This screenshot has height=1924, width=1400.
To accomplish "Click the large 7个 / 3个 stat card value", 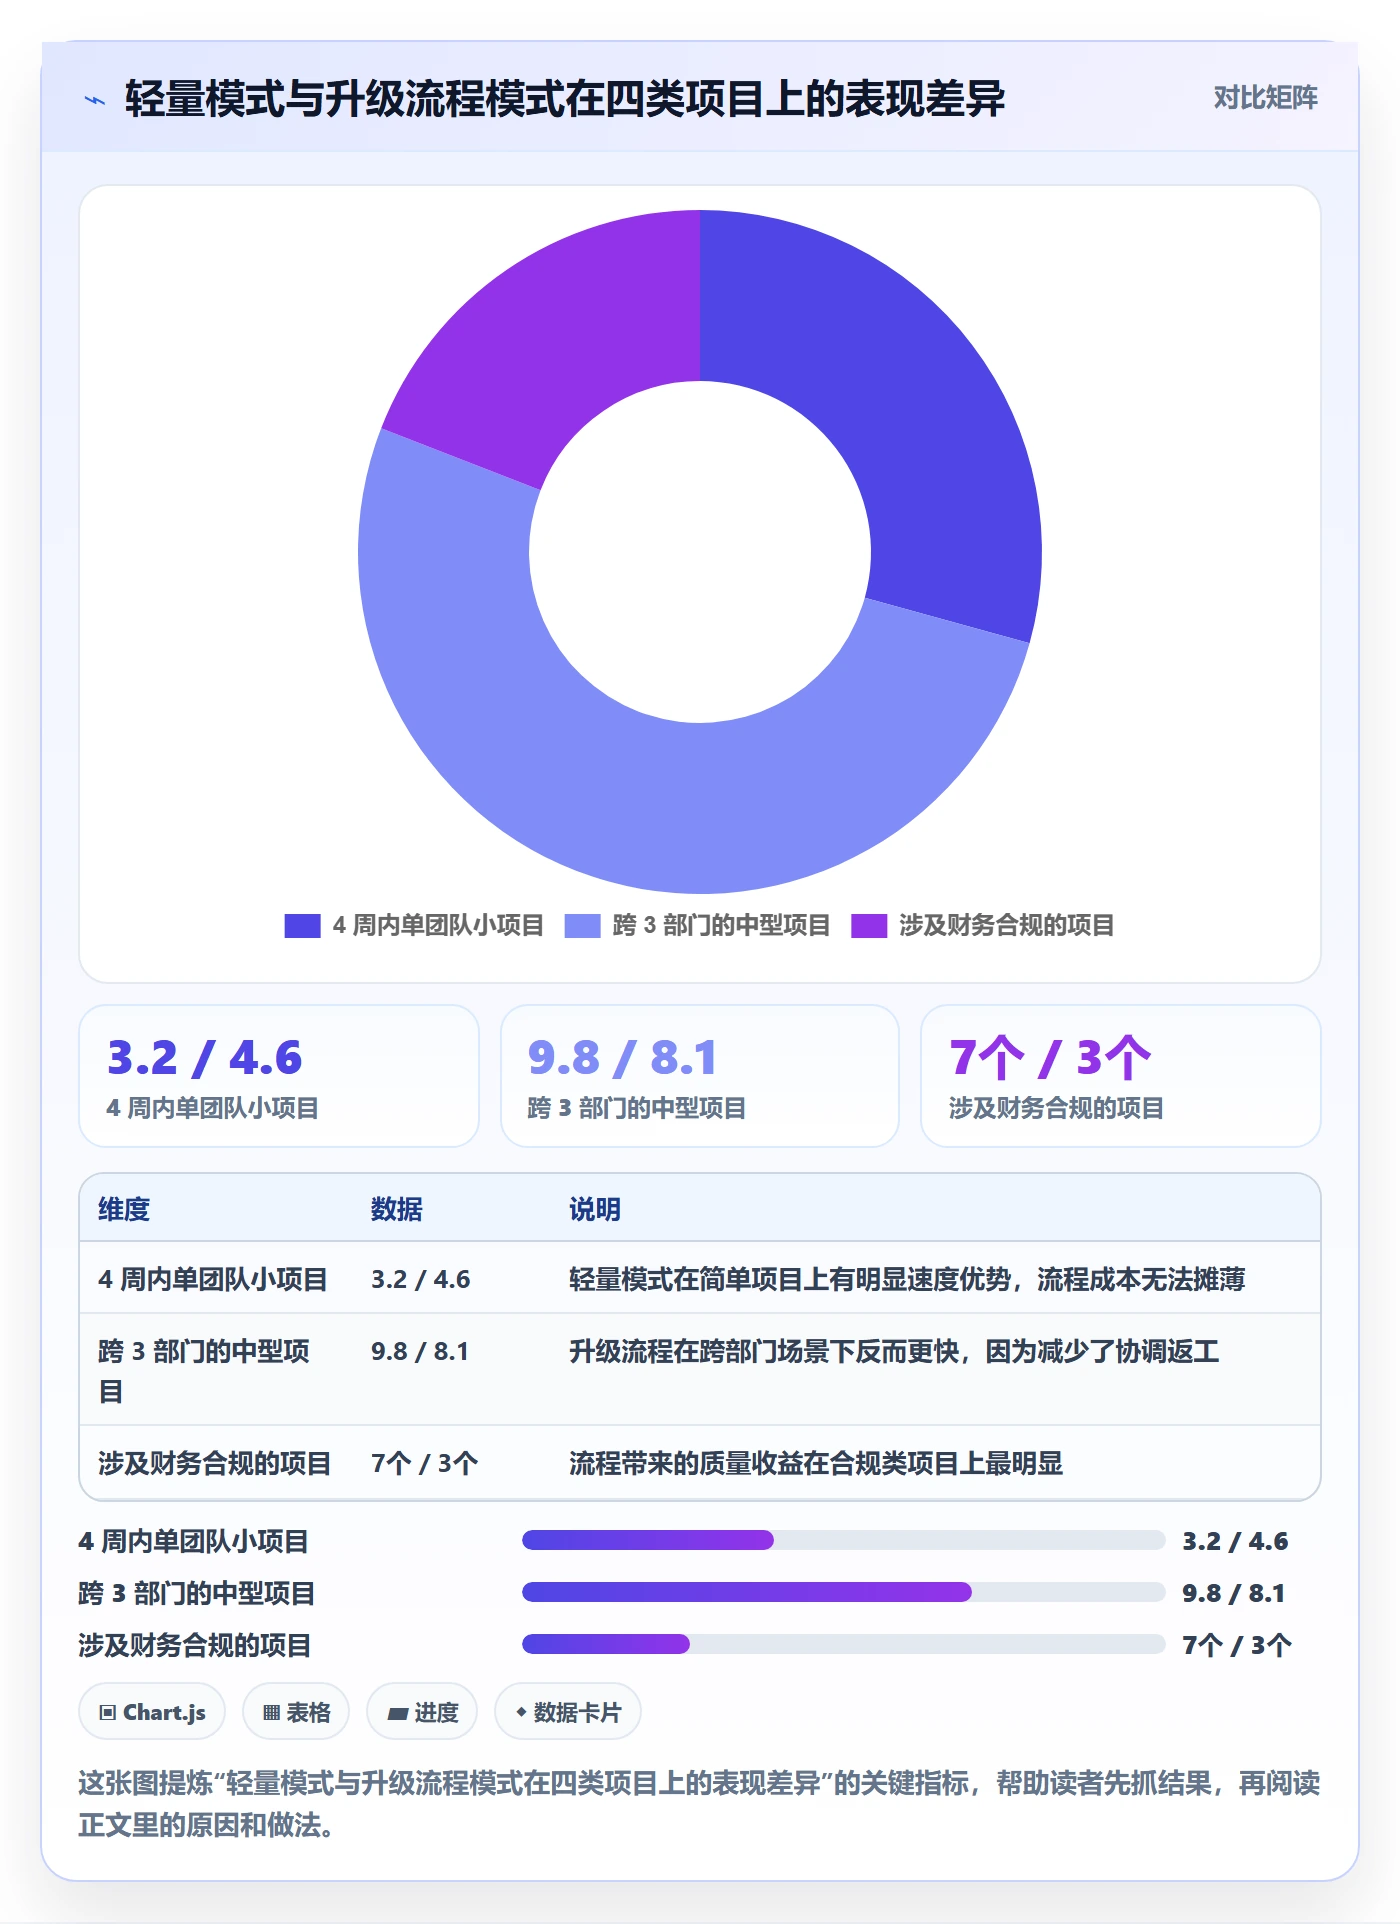I will point(1050,1058).
